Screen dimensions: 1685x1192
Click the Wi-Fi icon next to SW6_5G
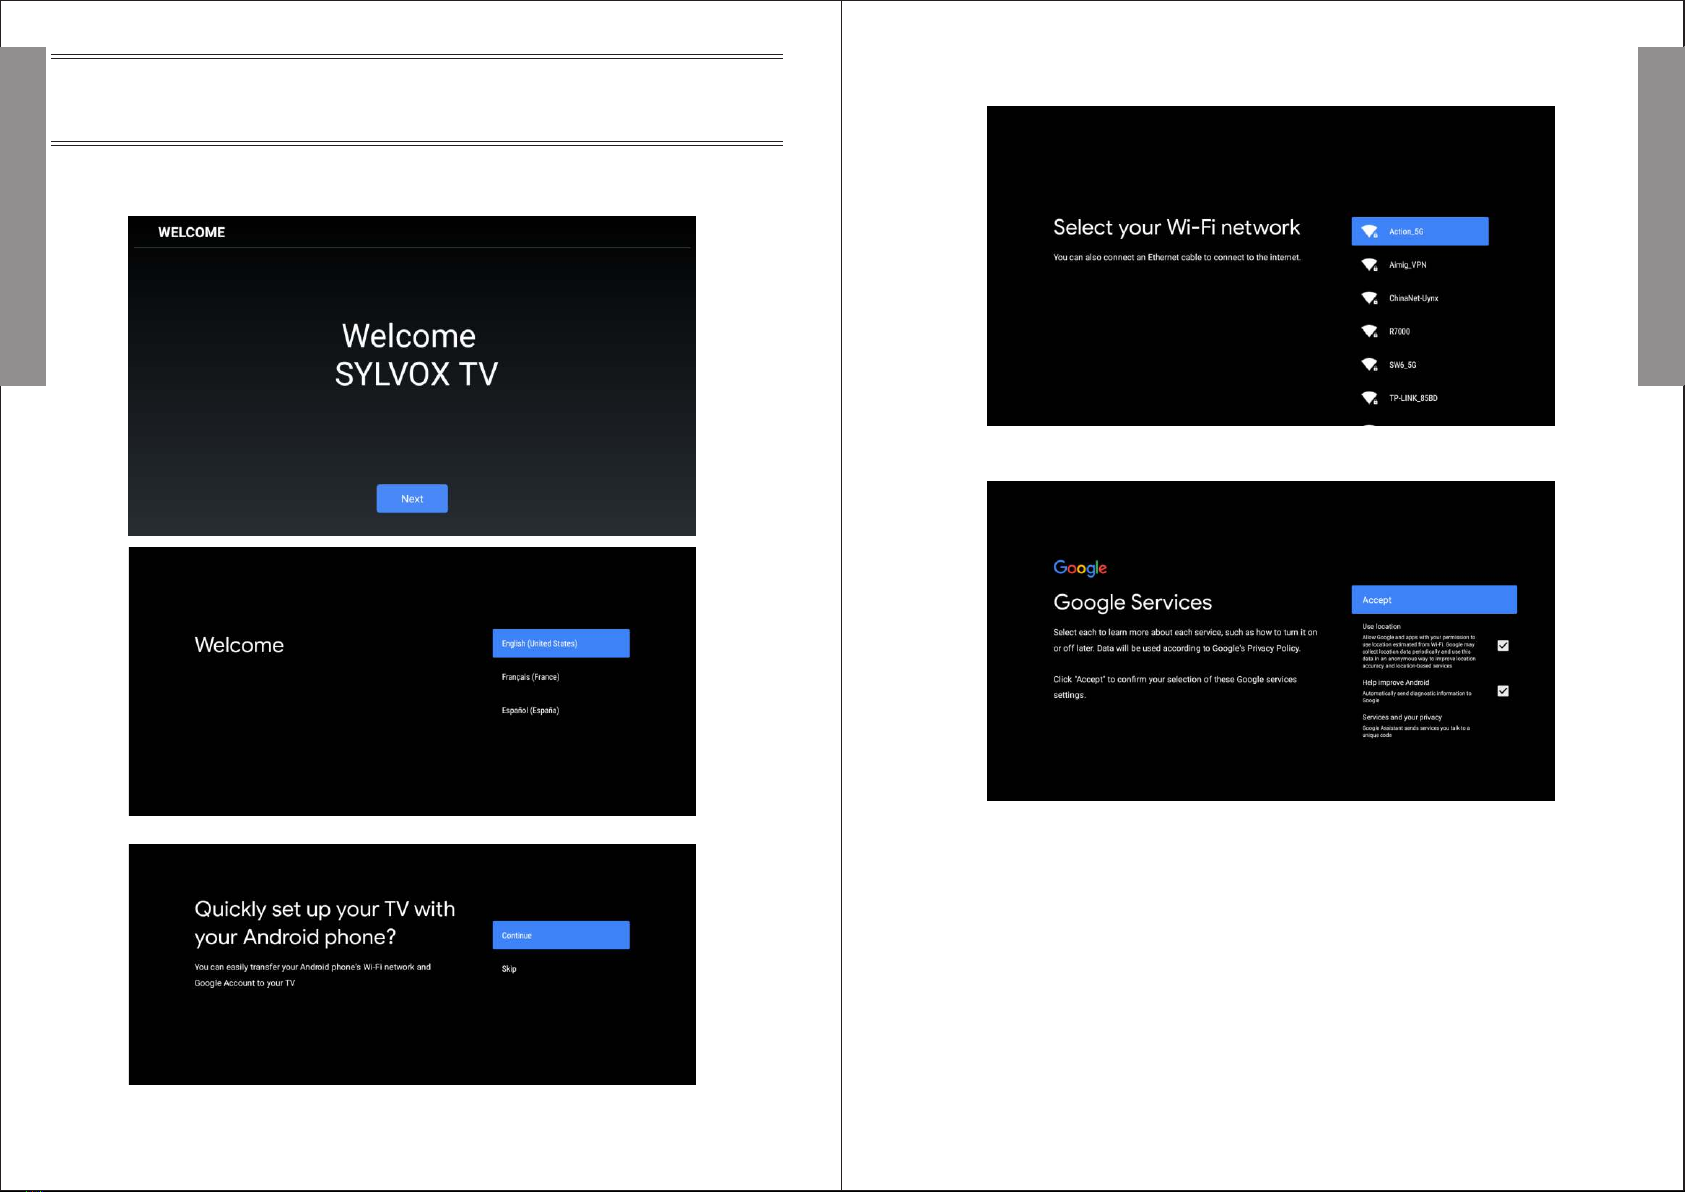[x=1369, y=365]
